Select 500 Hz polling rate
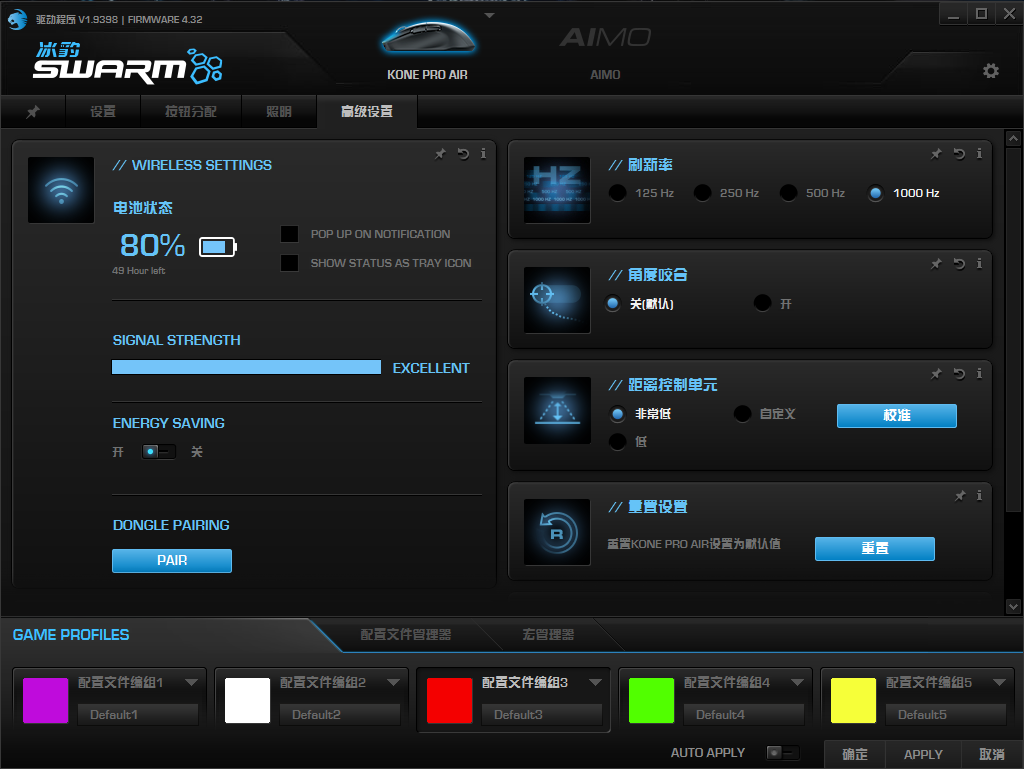1024x769 pixels. [x=788, y=193]
